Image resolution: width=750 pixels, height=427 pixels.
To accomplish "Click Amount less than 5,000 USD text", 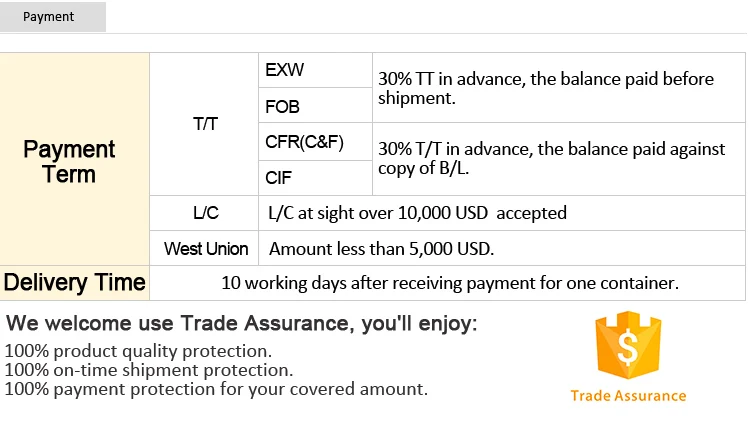I will click(x=382, y=249).
